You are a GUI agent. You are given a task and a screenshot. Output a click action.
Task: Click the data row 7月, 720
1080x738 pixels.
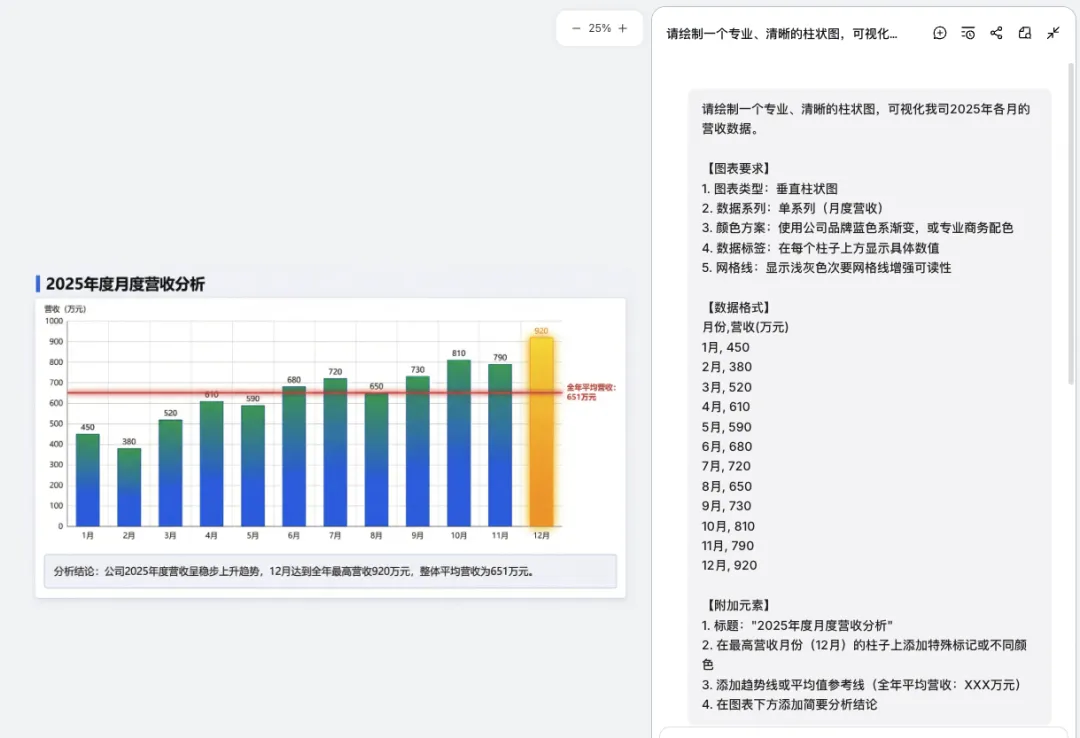(x=726, y=467)
